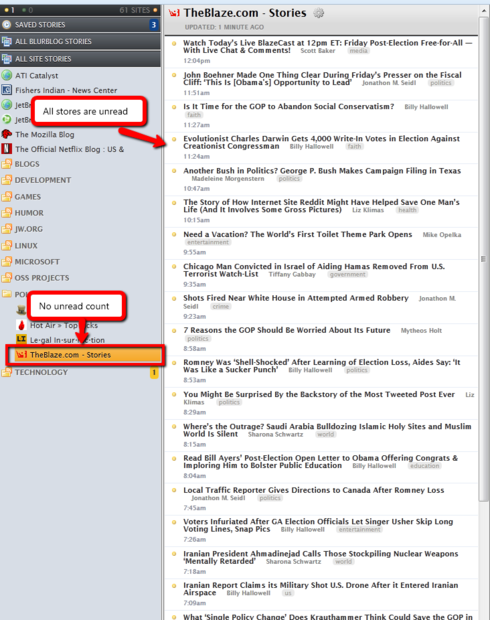Image resolution: width=490 pixels, height=620 pixels.
Task: Toggle unread dot on Toilet Theme Park story
Action: click(174, 234)
